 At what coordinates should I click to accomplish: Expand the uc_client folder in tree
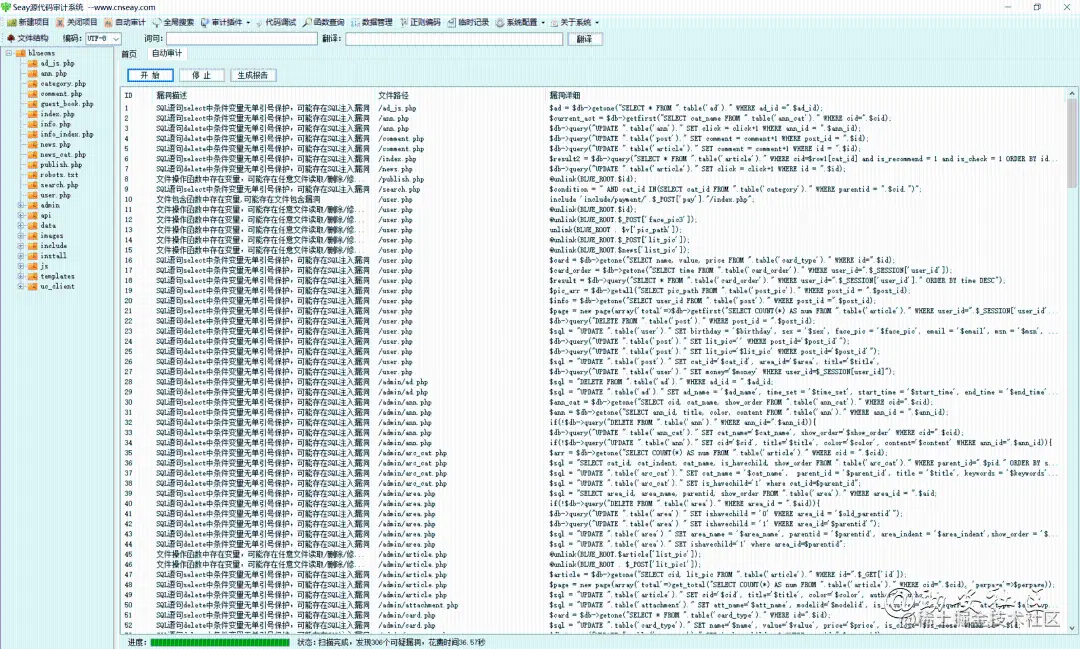[x=21, y=286]
